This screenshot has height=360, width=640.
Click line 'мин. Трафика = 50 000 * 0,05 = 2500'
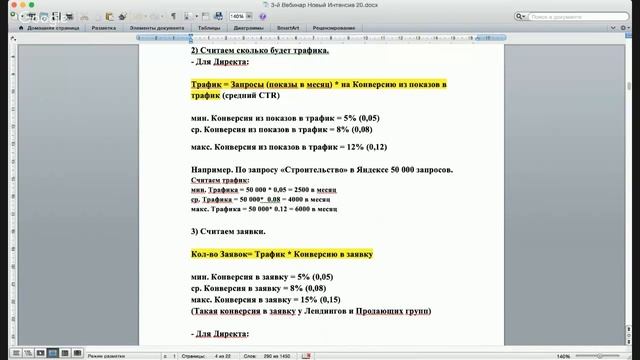[x=264, y=190]
